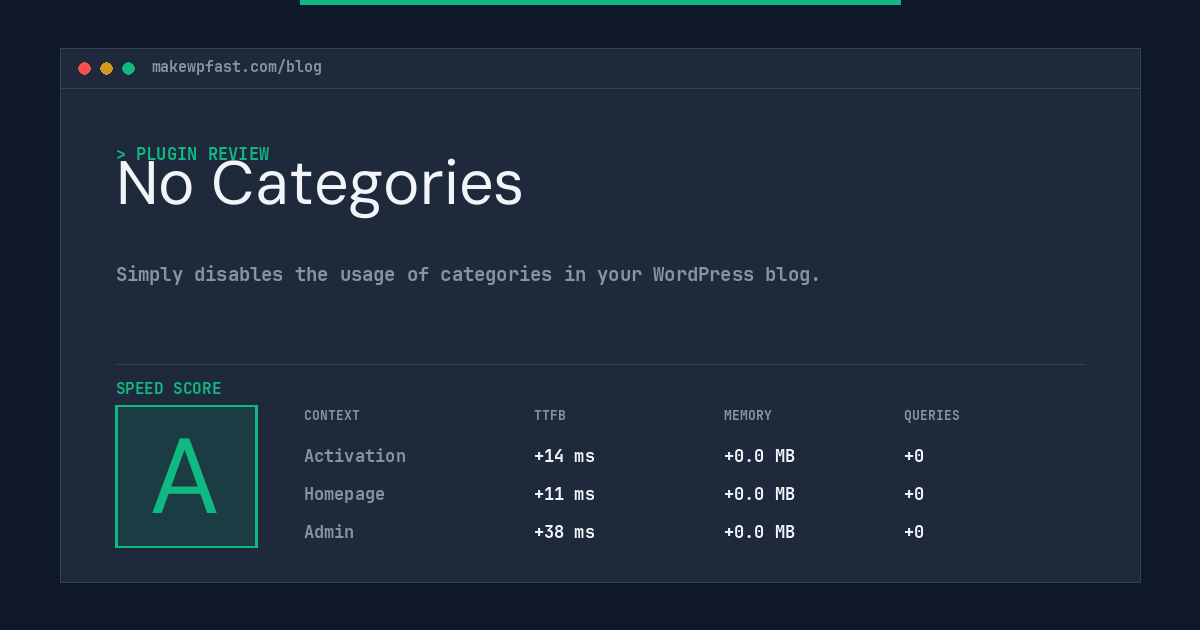Click the green window dot
1200x630 pixels.
[x=128, y=68]
